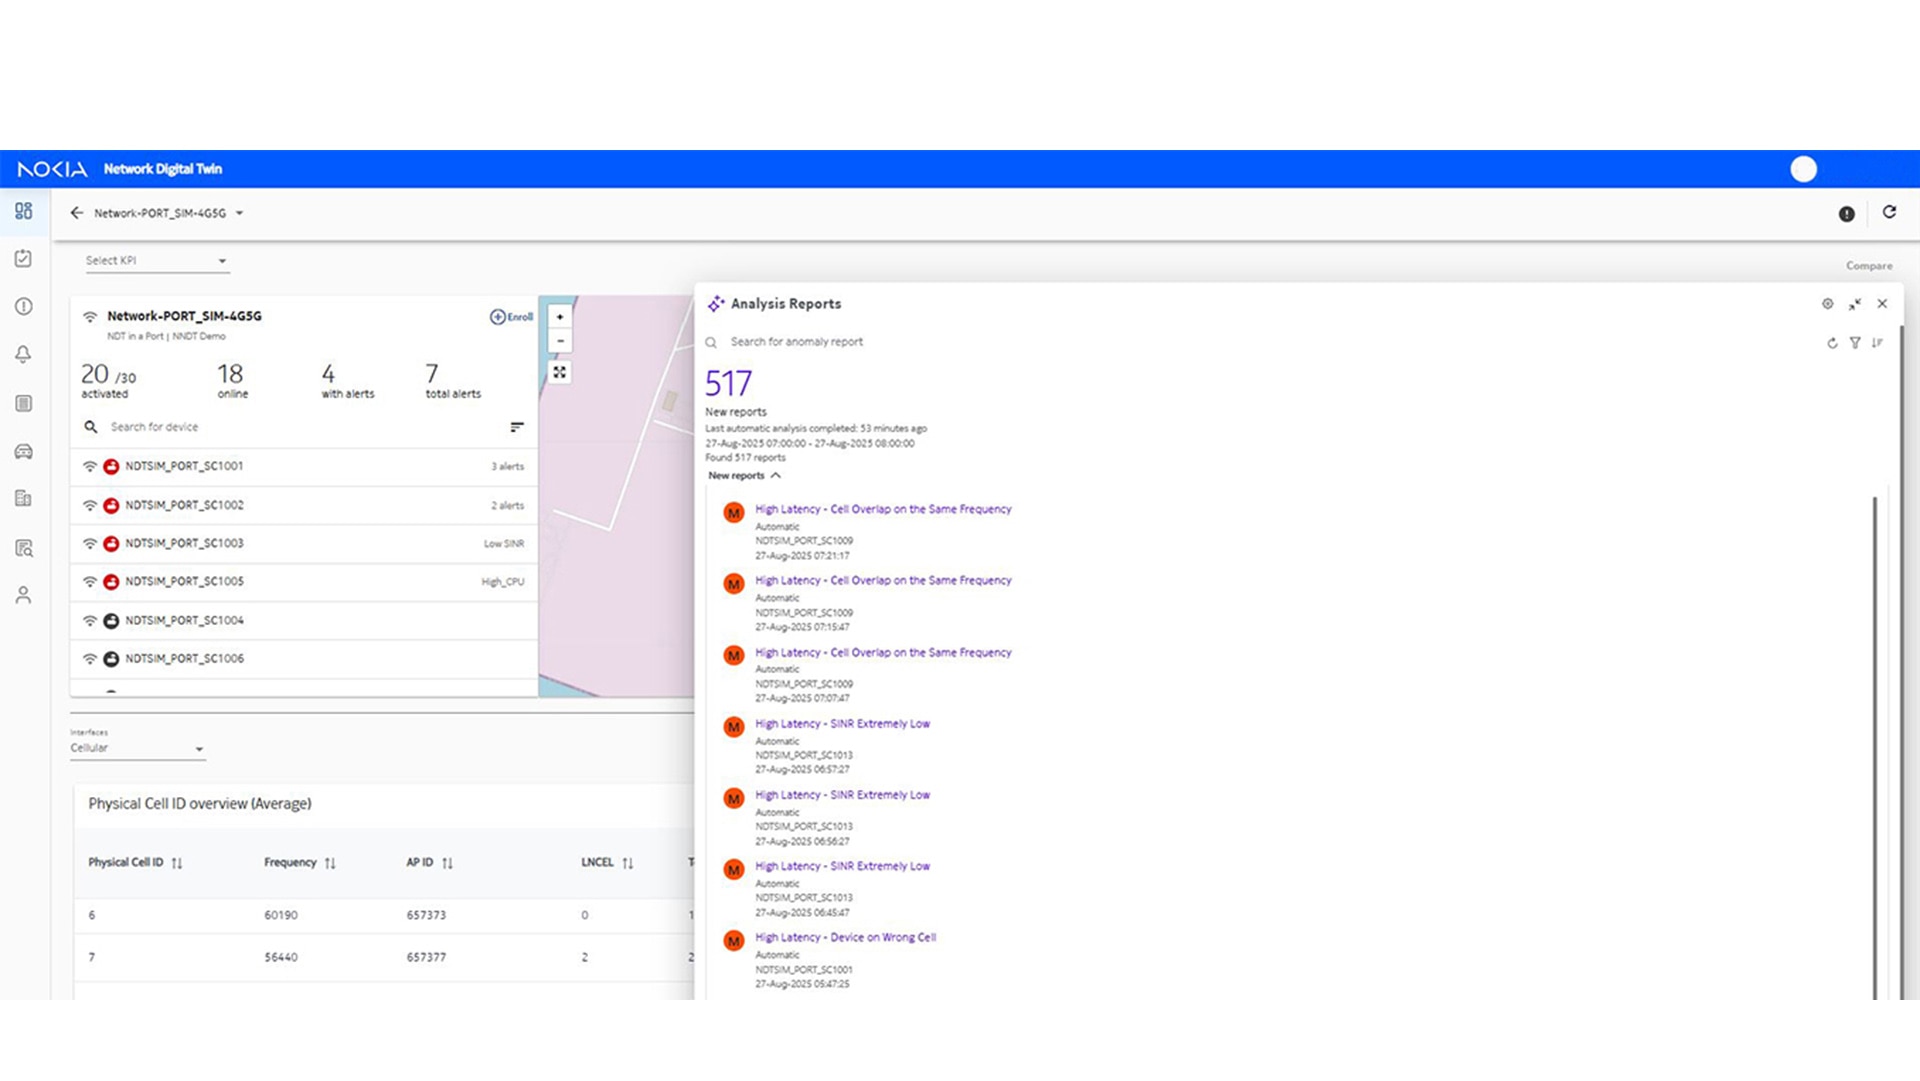
Task: Select device NDTSIM_PORT_SC1003 in list
Action: 184,543
